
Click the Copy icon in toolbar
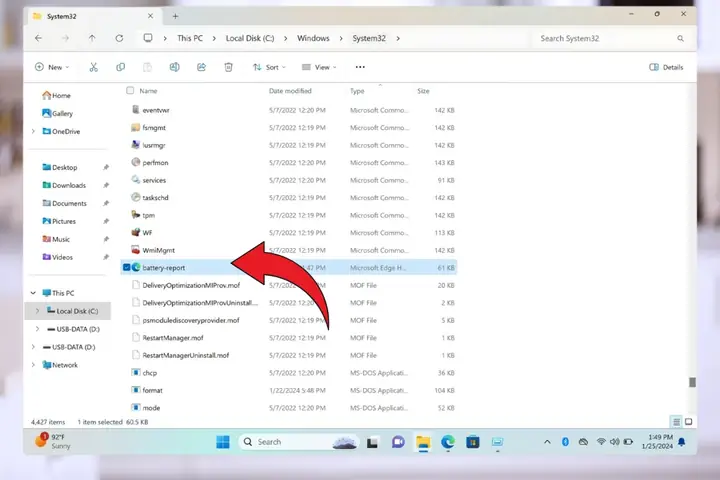coord(120,67)
